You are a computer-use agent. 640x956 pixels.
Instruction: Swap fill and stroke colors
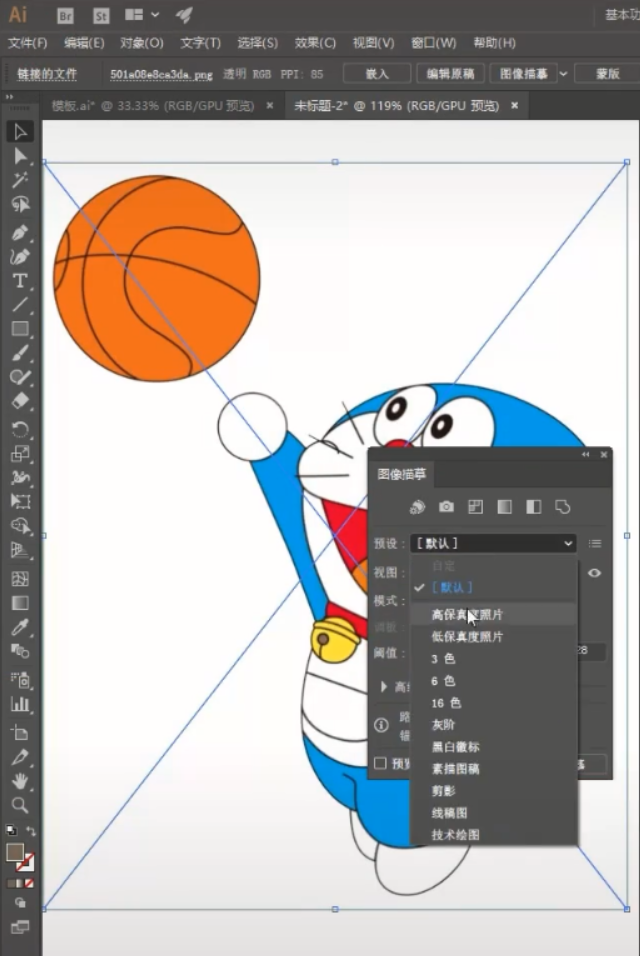30,831
